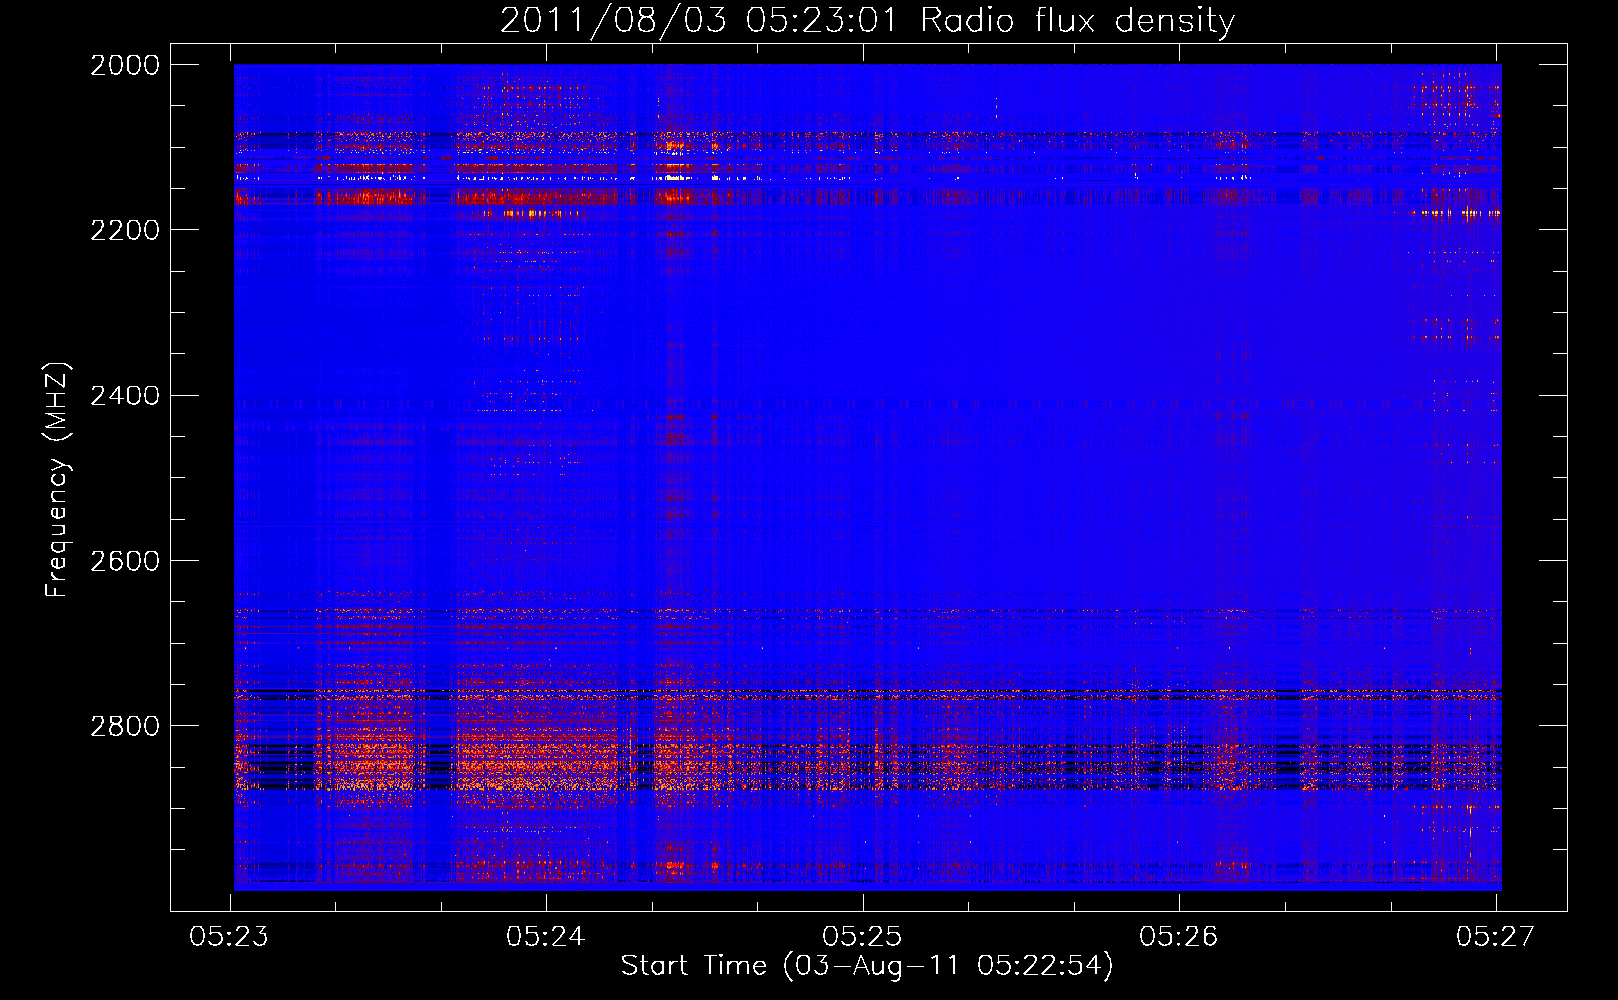Click the '2800' frequency axis label
1618x1000 pixels.
[125, 726]
